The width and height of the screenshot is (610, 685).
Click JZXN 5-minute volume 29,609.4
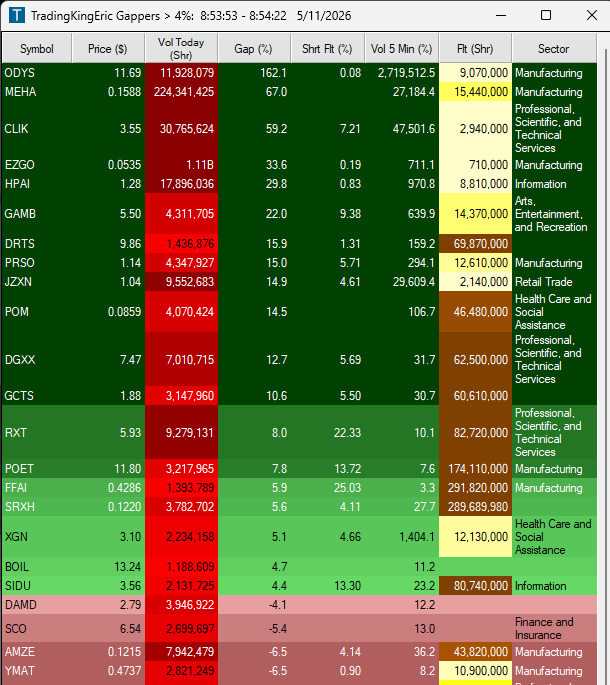402,281
